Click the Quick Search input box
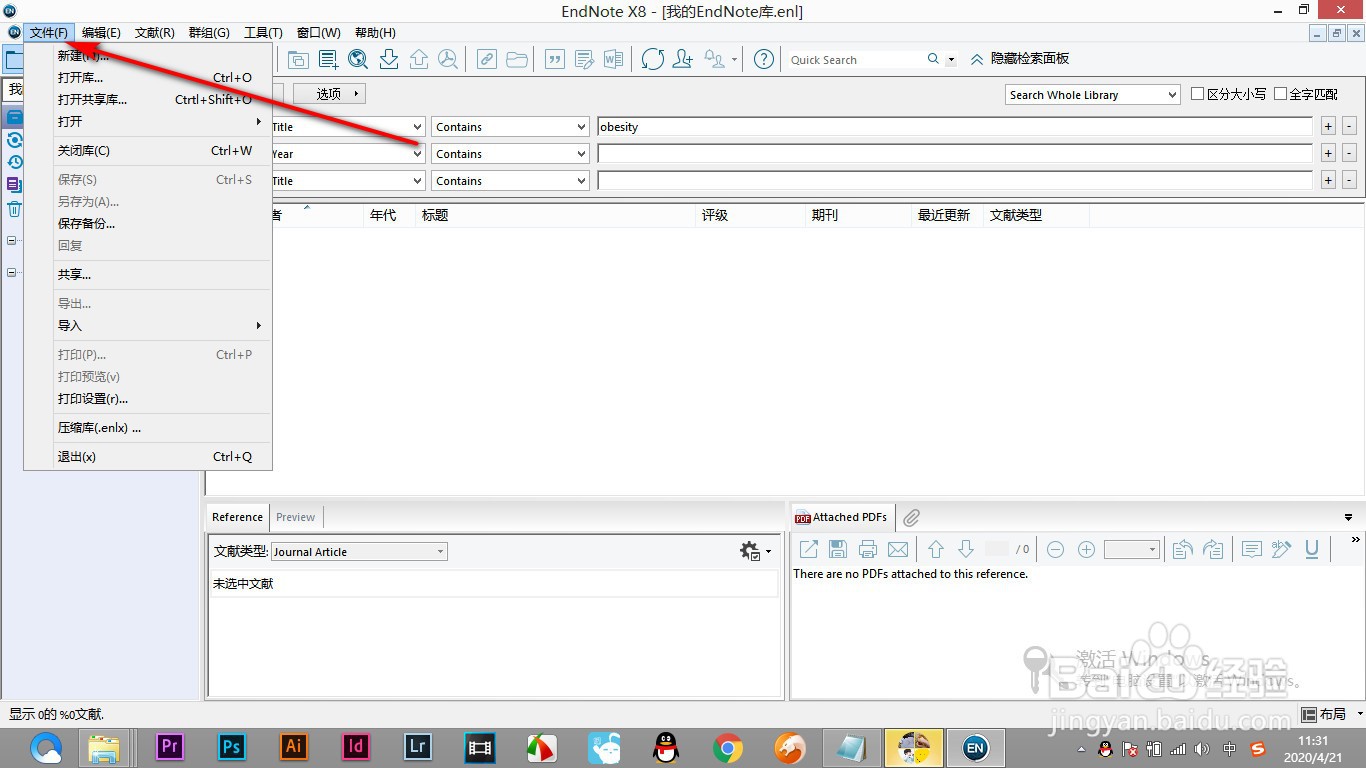 (x=855, y=60)
